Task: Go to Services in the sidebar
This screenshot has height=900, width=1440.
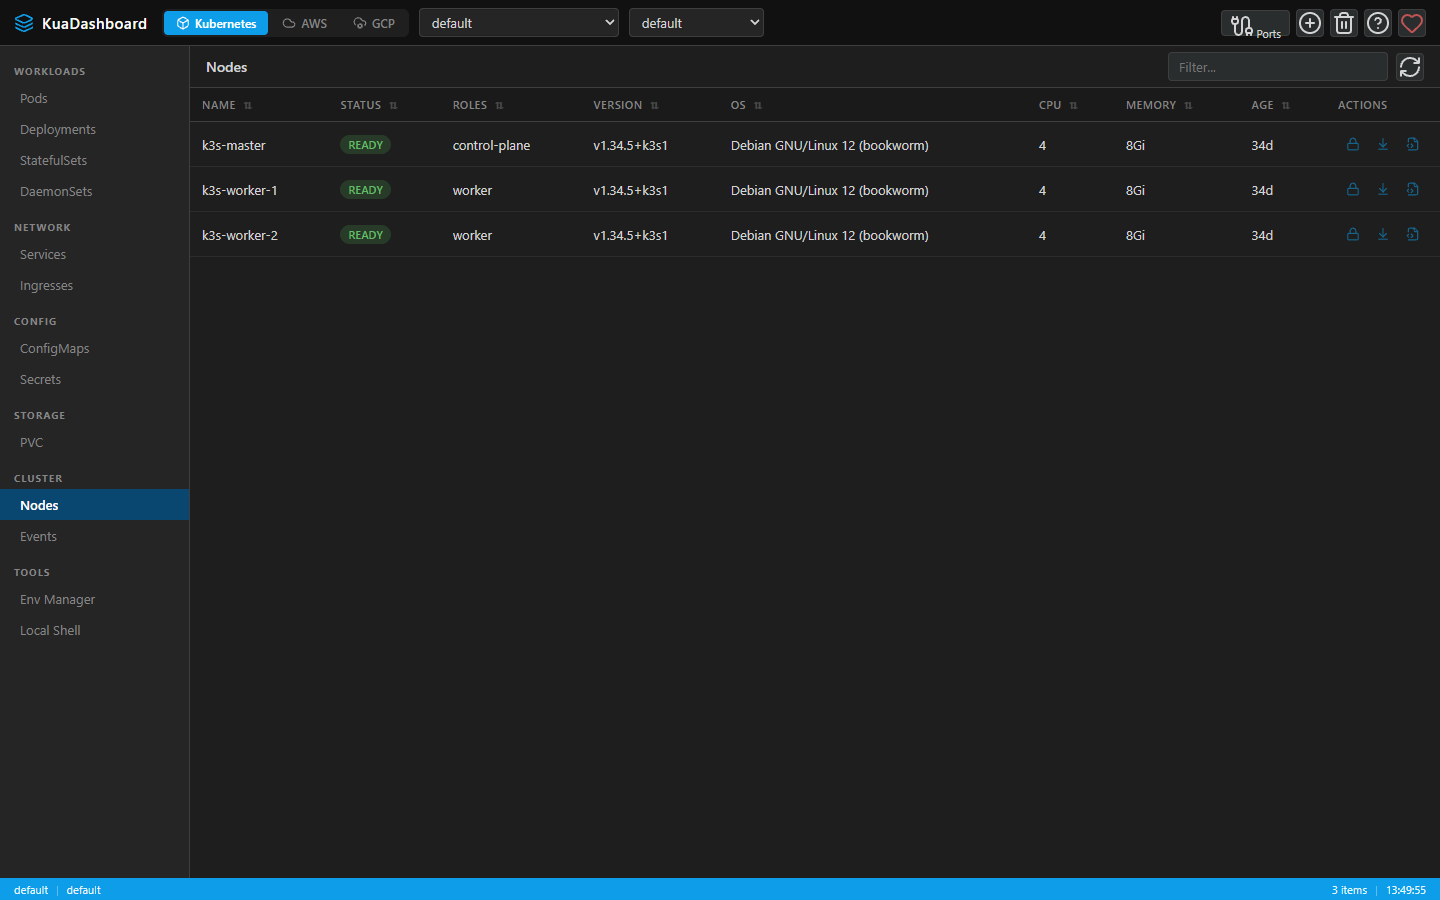Action: tap(94, 255)
